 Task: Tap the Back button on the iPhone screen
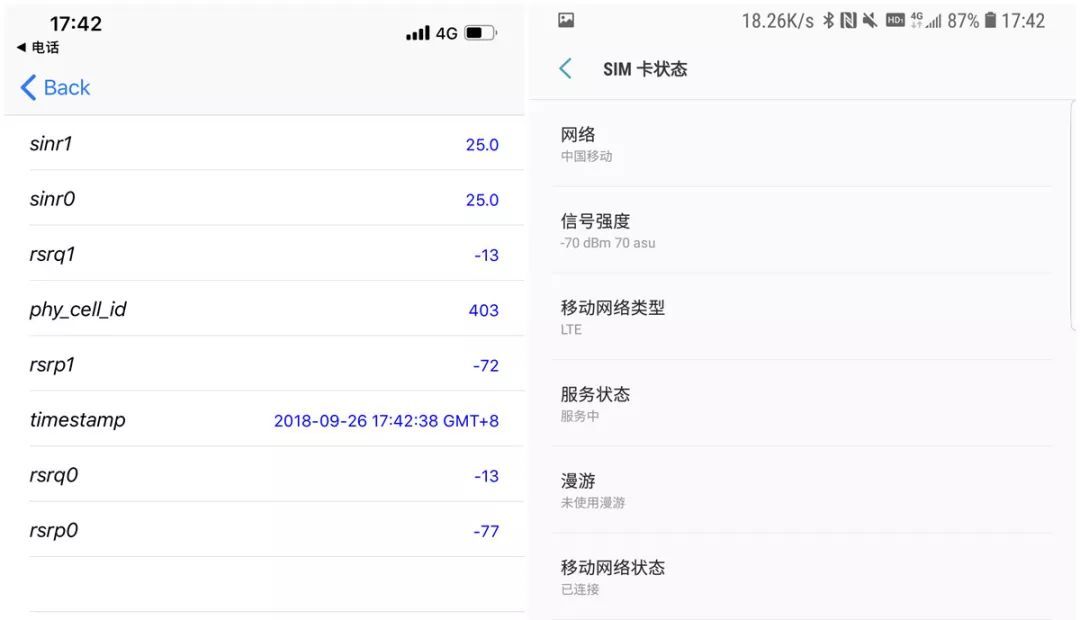coord(55,88)
